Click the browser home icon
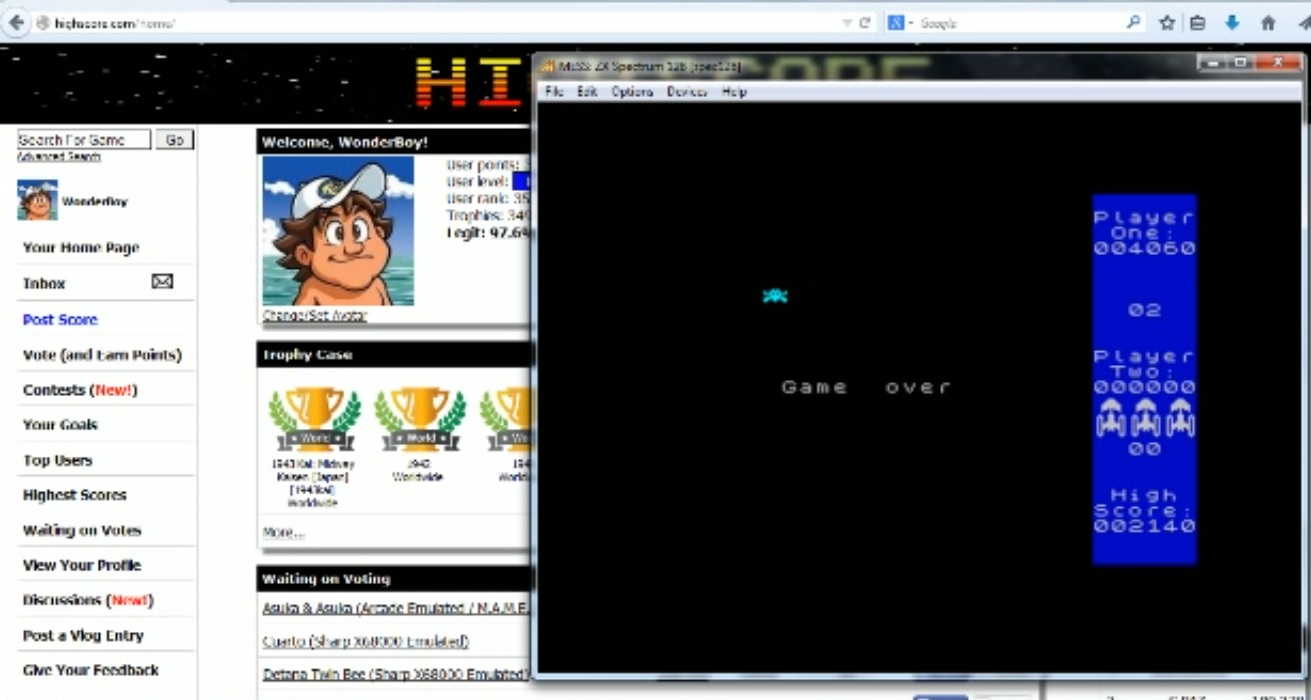Viewport: 1311px width, 700px height. point(1268,22)
